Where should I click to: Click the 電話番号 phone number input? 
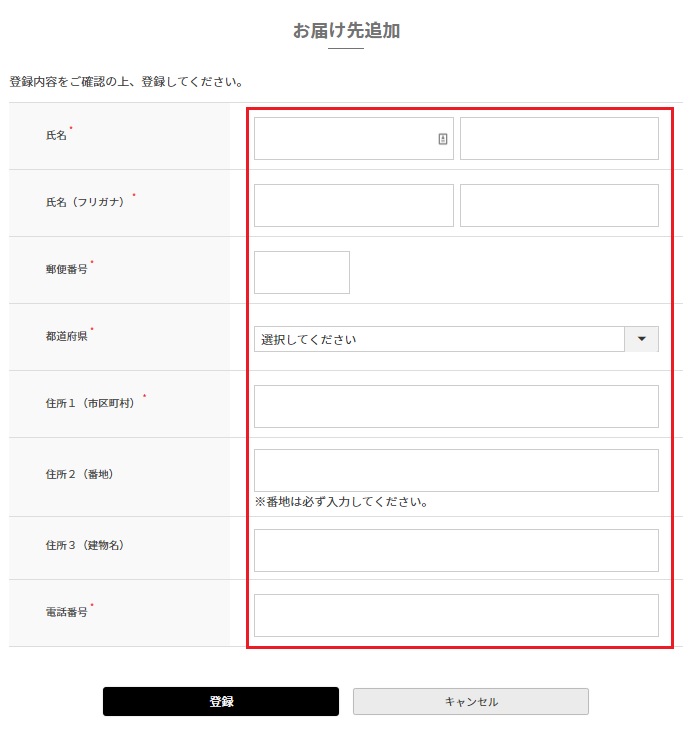456,615
